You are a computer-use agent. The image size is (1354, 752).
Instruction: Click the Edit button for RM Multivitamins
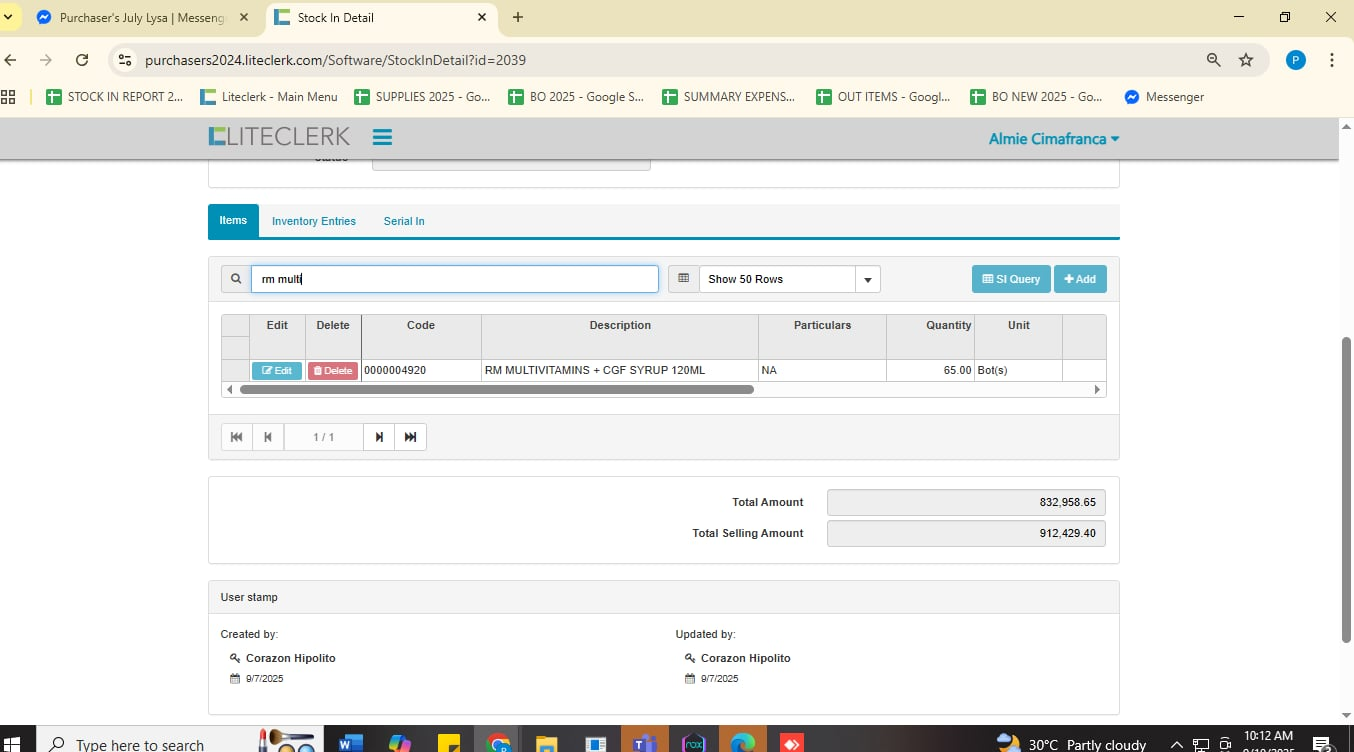click(277, 370)
